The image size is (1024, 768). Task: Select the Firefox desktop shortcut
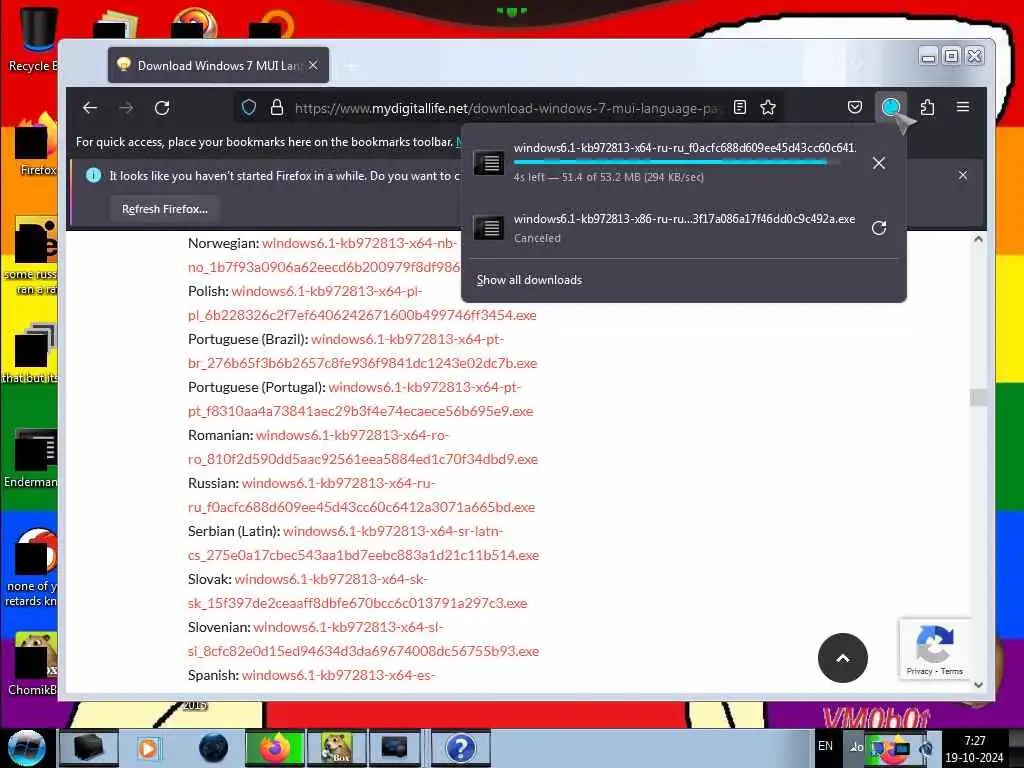(x=37, y=145)
